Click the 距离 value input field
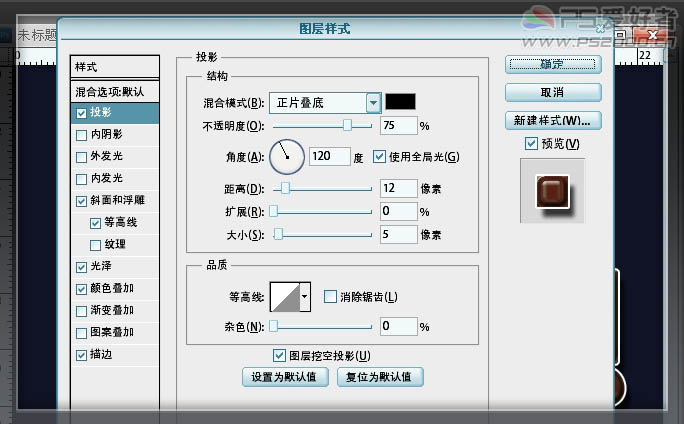The width and height of the screenshot is (684, 424). tap(398, 188)
